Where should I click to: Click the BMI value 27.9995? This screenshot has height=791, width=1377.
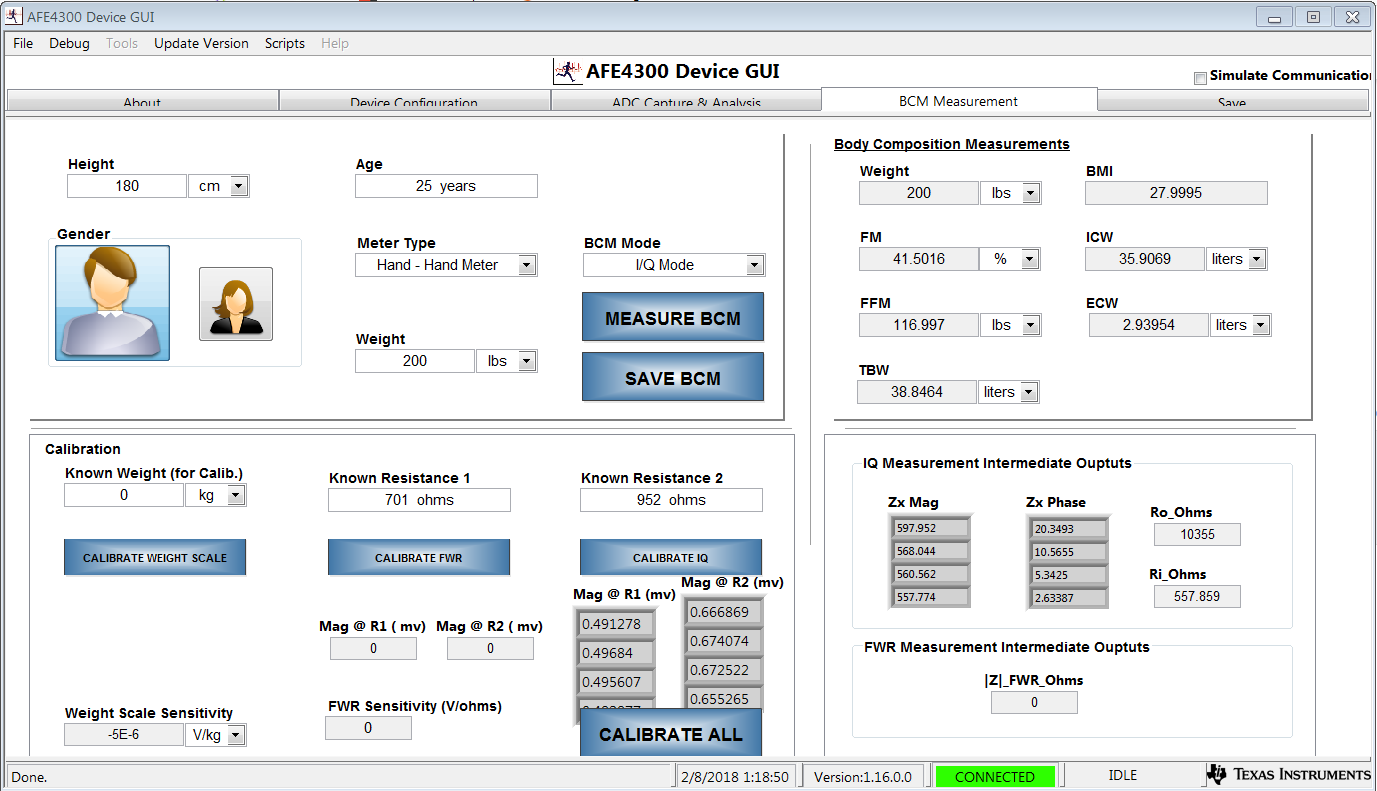tap(1176, 193)
